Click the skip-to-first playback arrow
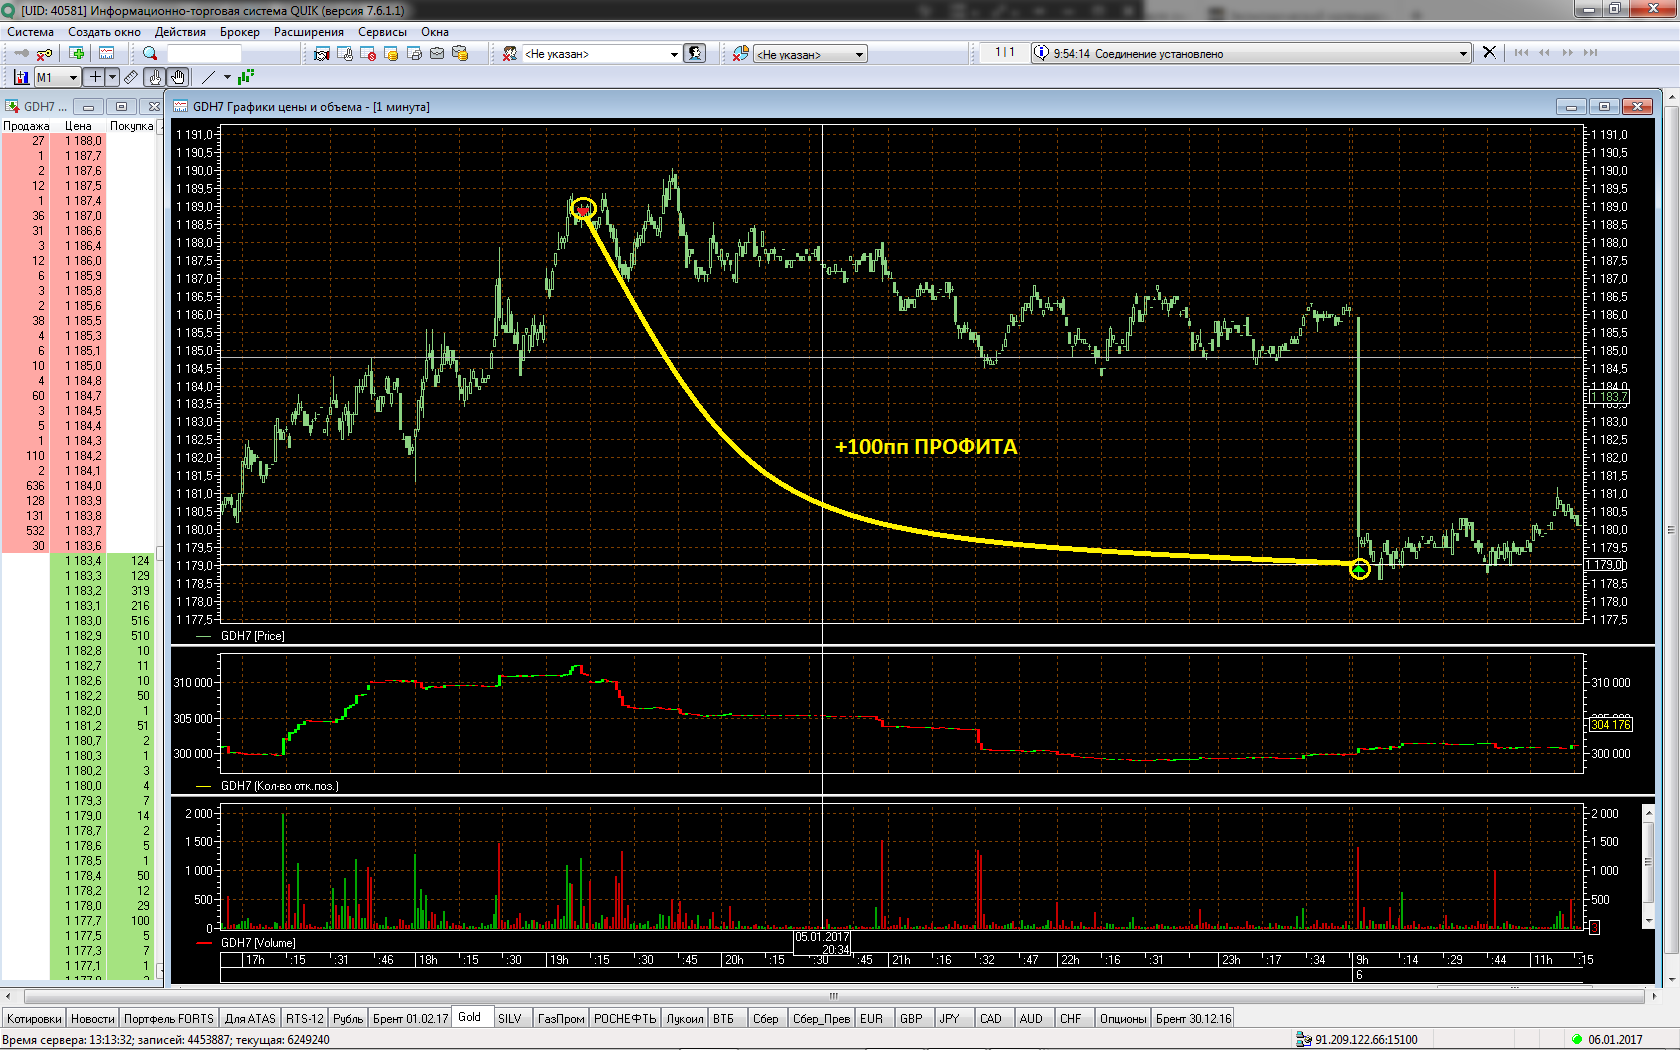The width and height of the screenshot is (1680, 1050). (x=1521, y=52)
